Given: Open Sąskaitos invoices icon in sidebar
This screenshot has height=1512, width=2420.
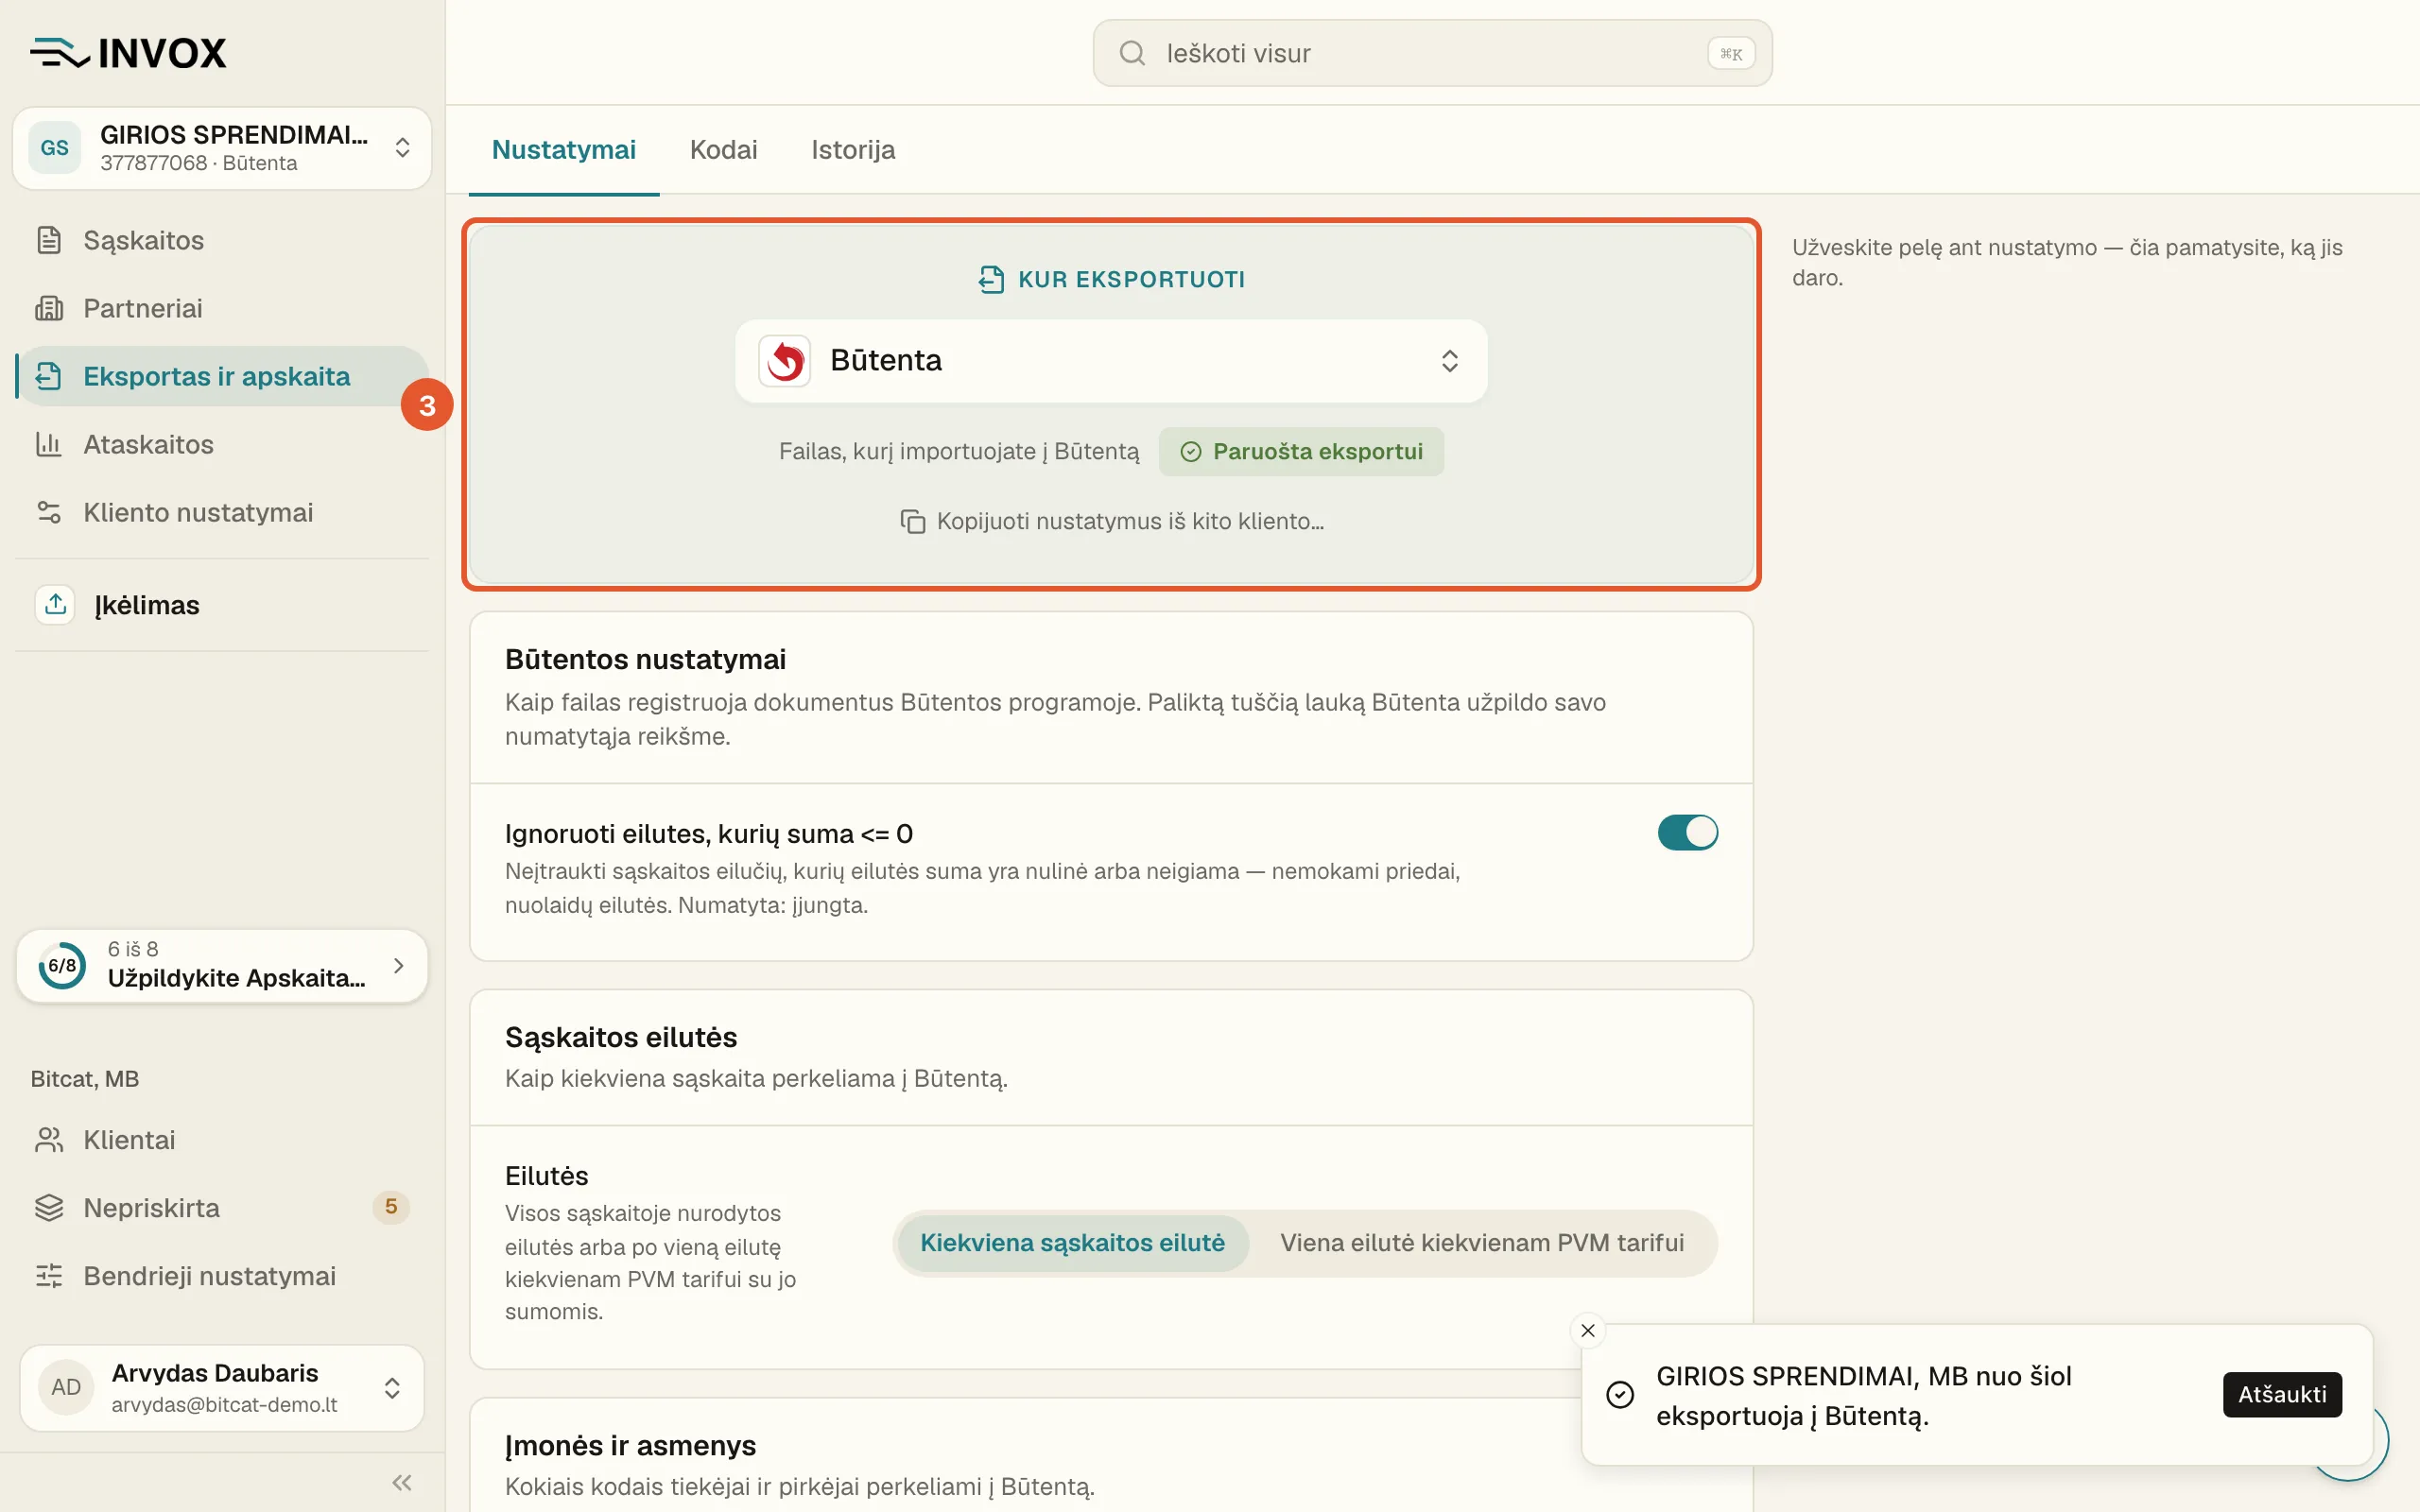Looking at the screenshot, I should (x=49, y=240).
